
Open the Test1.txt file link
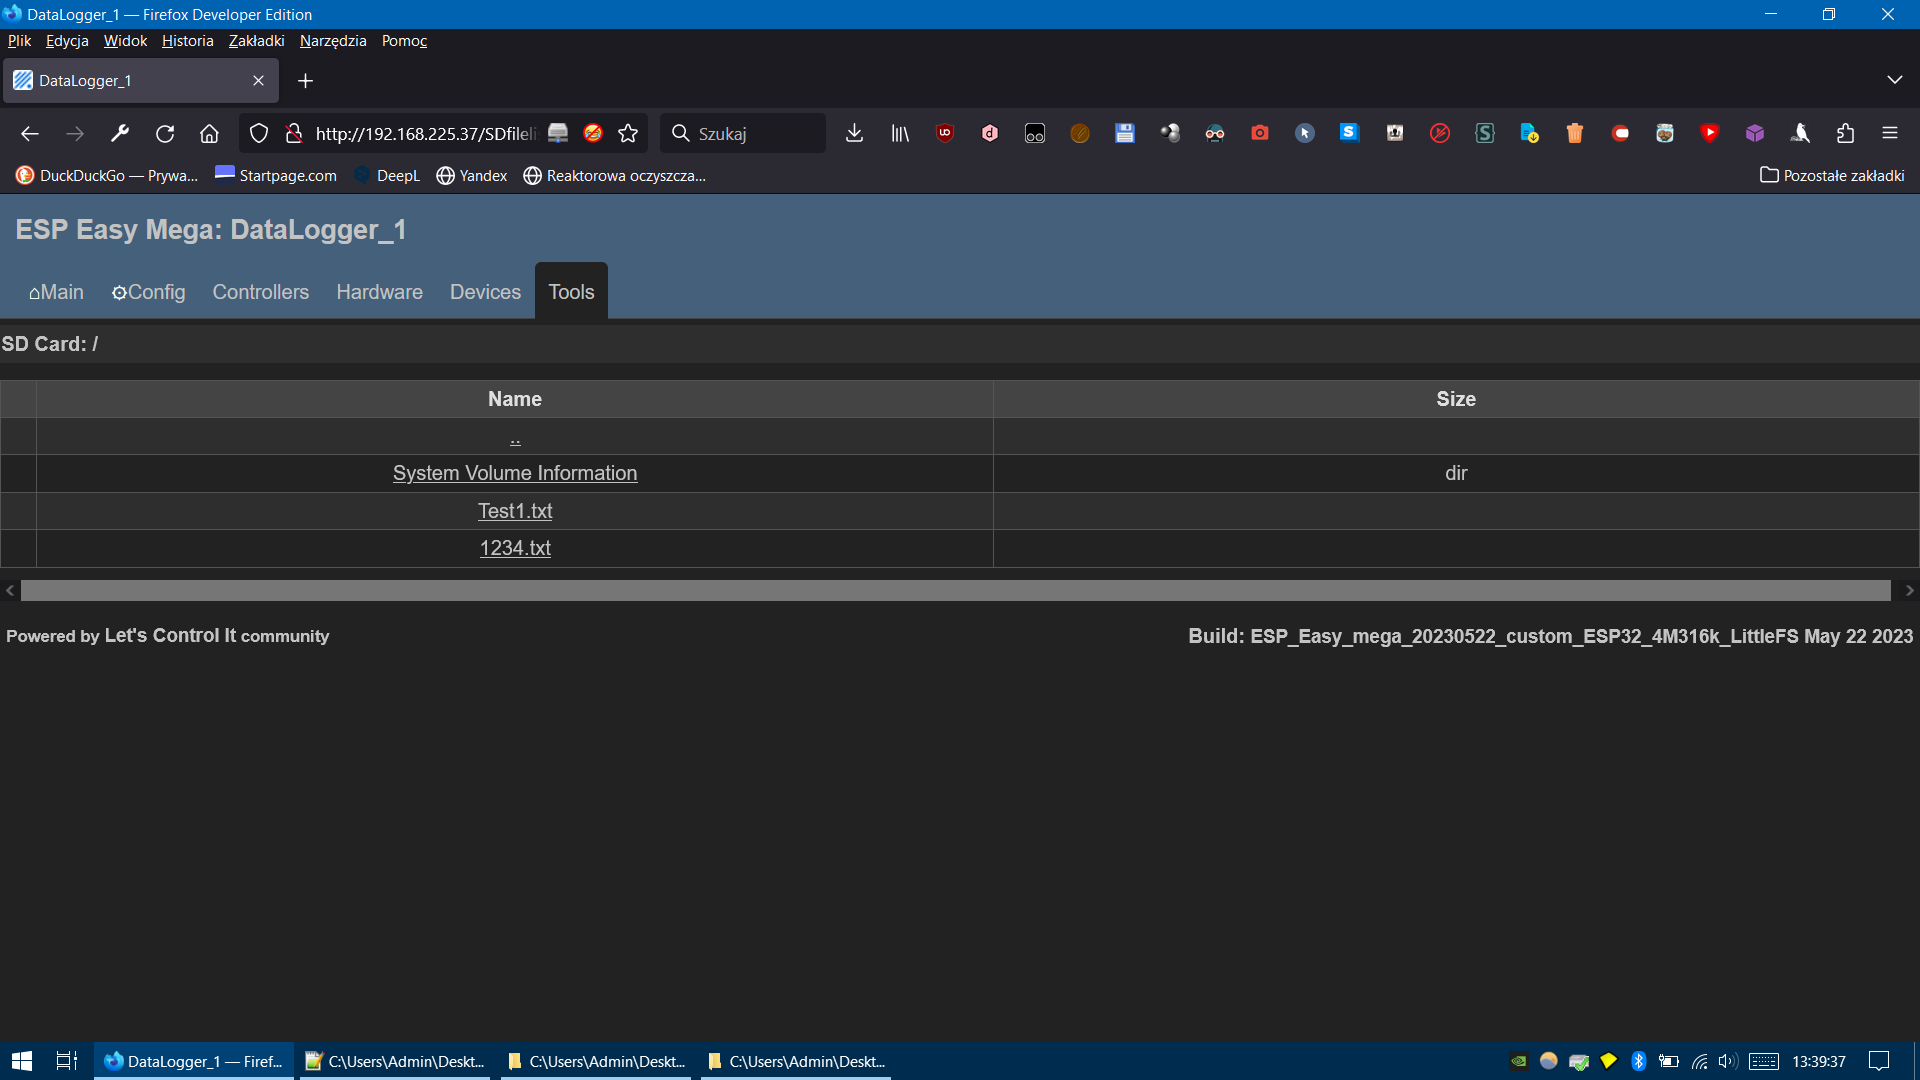pyautogui.click(x=515, y=511)
